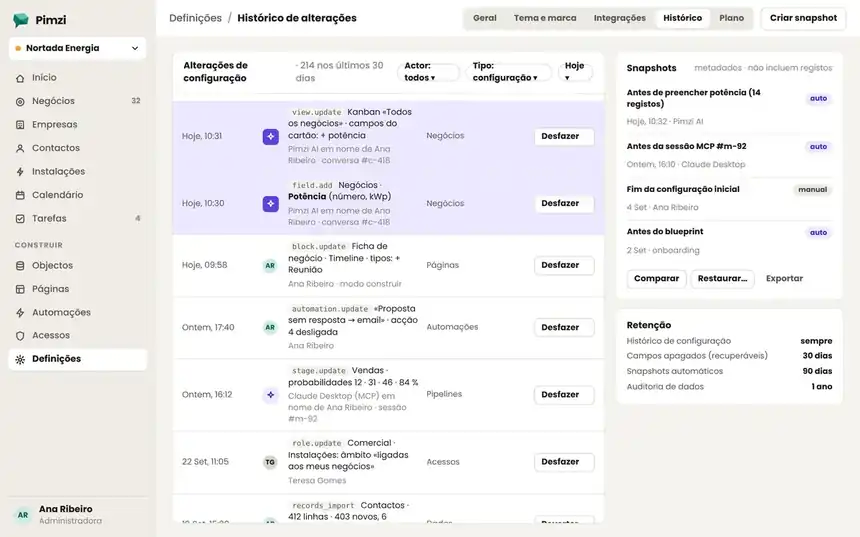Click AR avatar on block.update row
This screenshot has height=537, width=860.
(270, 265)
